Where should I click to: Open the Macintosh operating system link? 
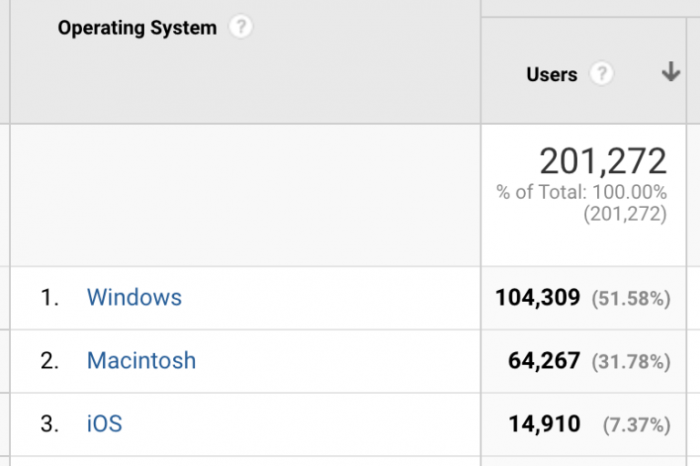[142, 361]
